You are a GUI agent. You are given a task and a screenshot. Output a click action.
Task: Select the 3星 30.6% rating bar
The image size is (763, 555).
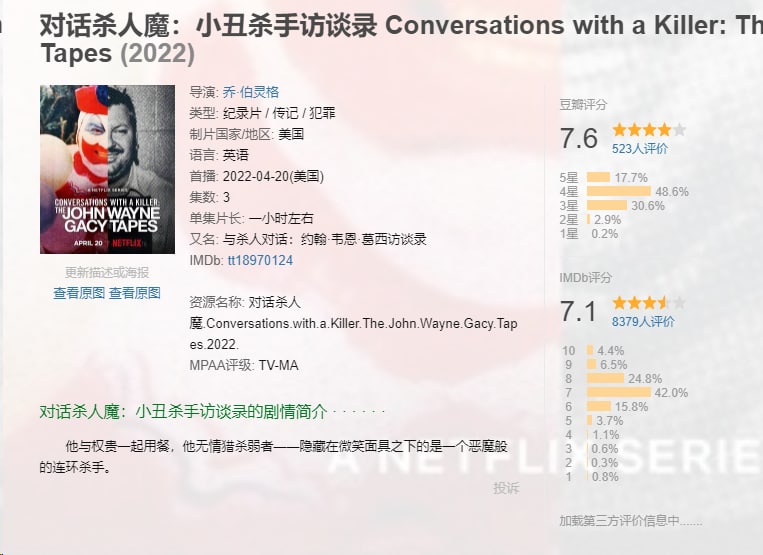click(x=607, y=205)
